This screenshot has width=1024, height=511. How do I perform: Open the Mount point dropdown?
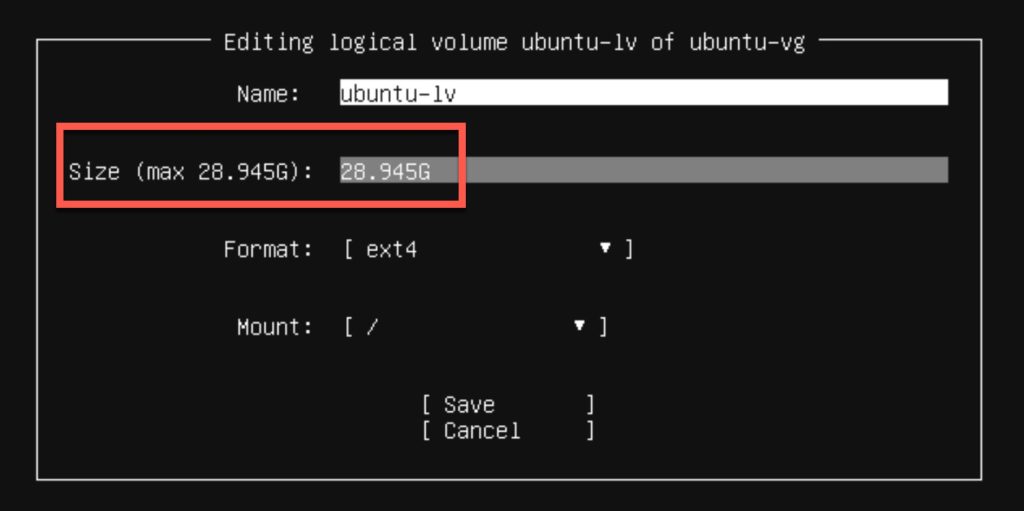tap(475, 326)
